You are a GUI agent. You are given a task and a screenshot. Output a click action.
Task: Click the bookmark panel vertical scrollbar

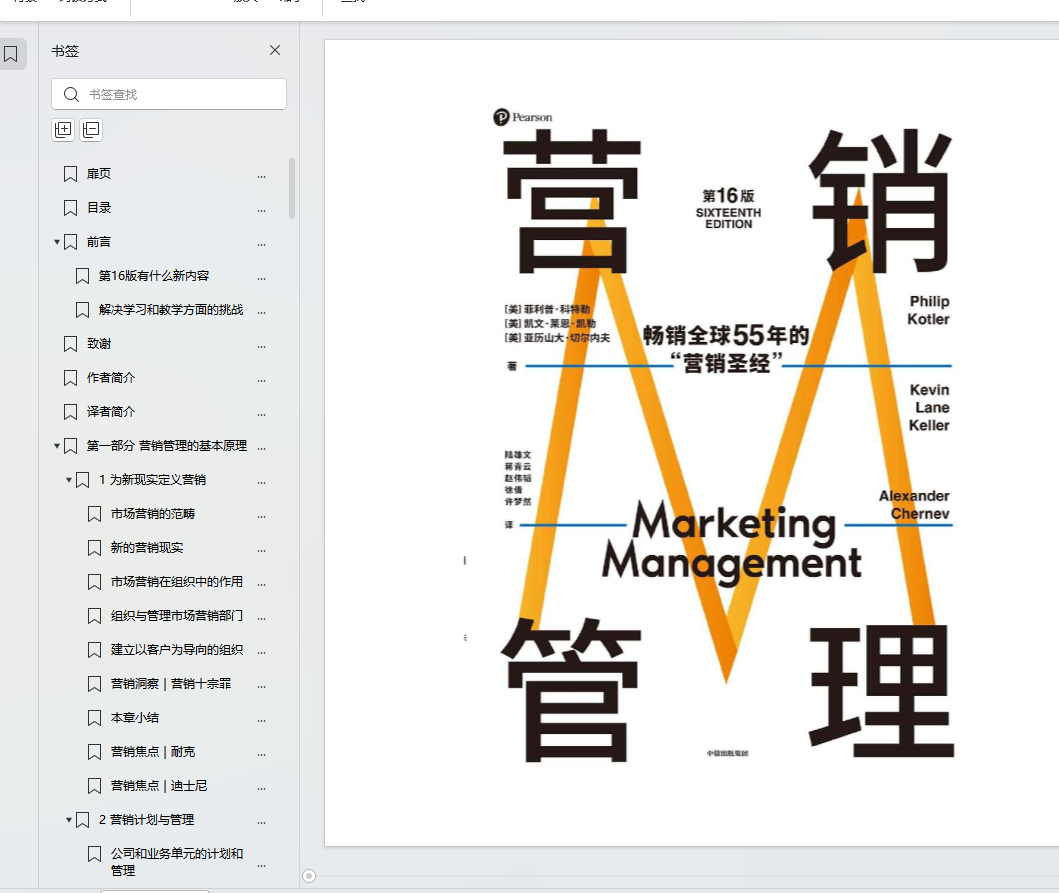click(292, 188)
